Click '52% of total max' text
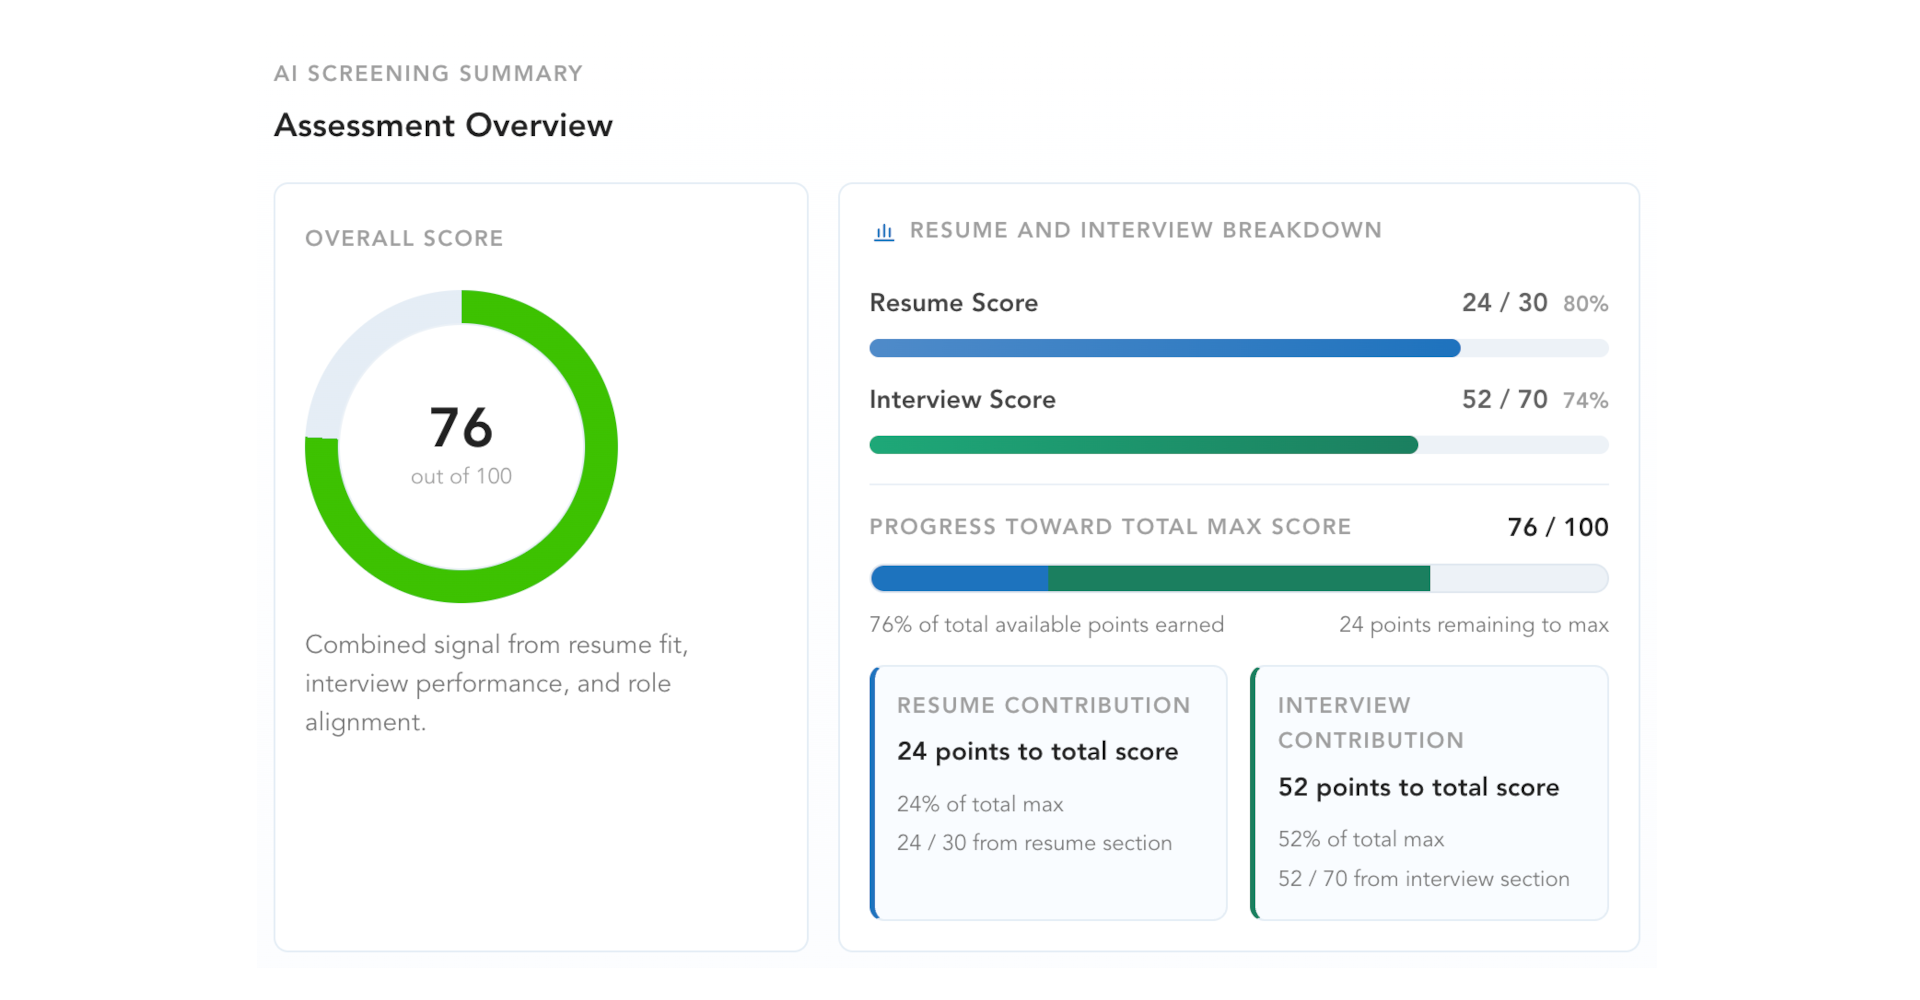1920x1000 pixels. (x=1361, y=840)
